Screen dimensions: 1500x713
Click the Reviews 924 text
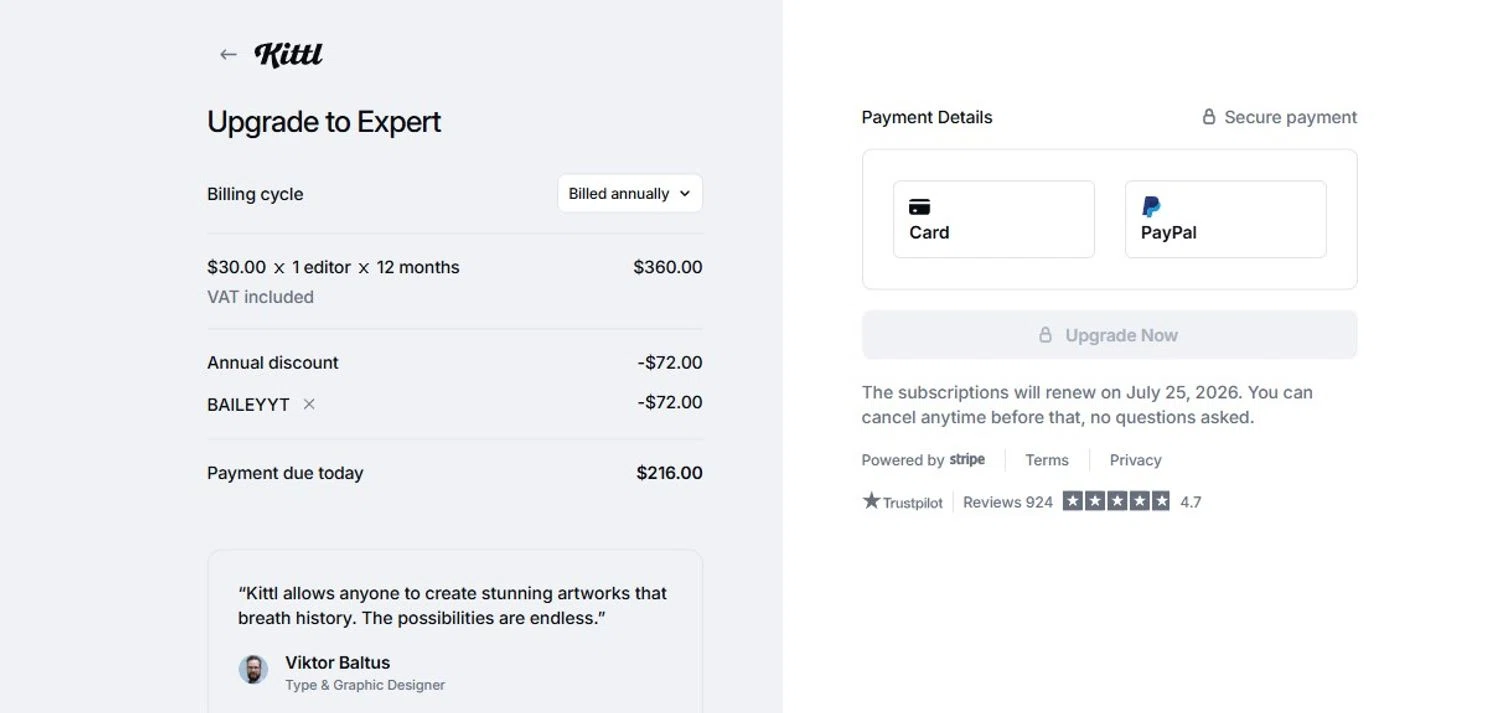pos(1007,502)
